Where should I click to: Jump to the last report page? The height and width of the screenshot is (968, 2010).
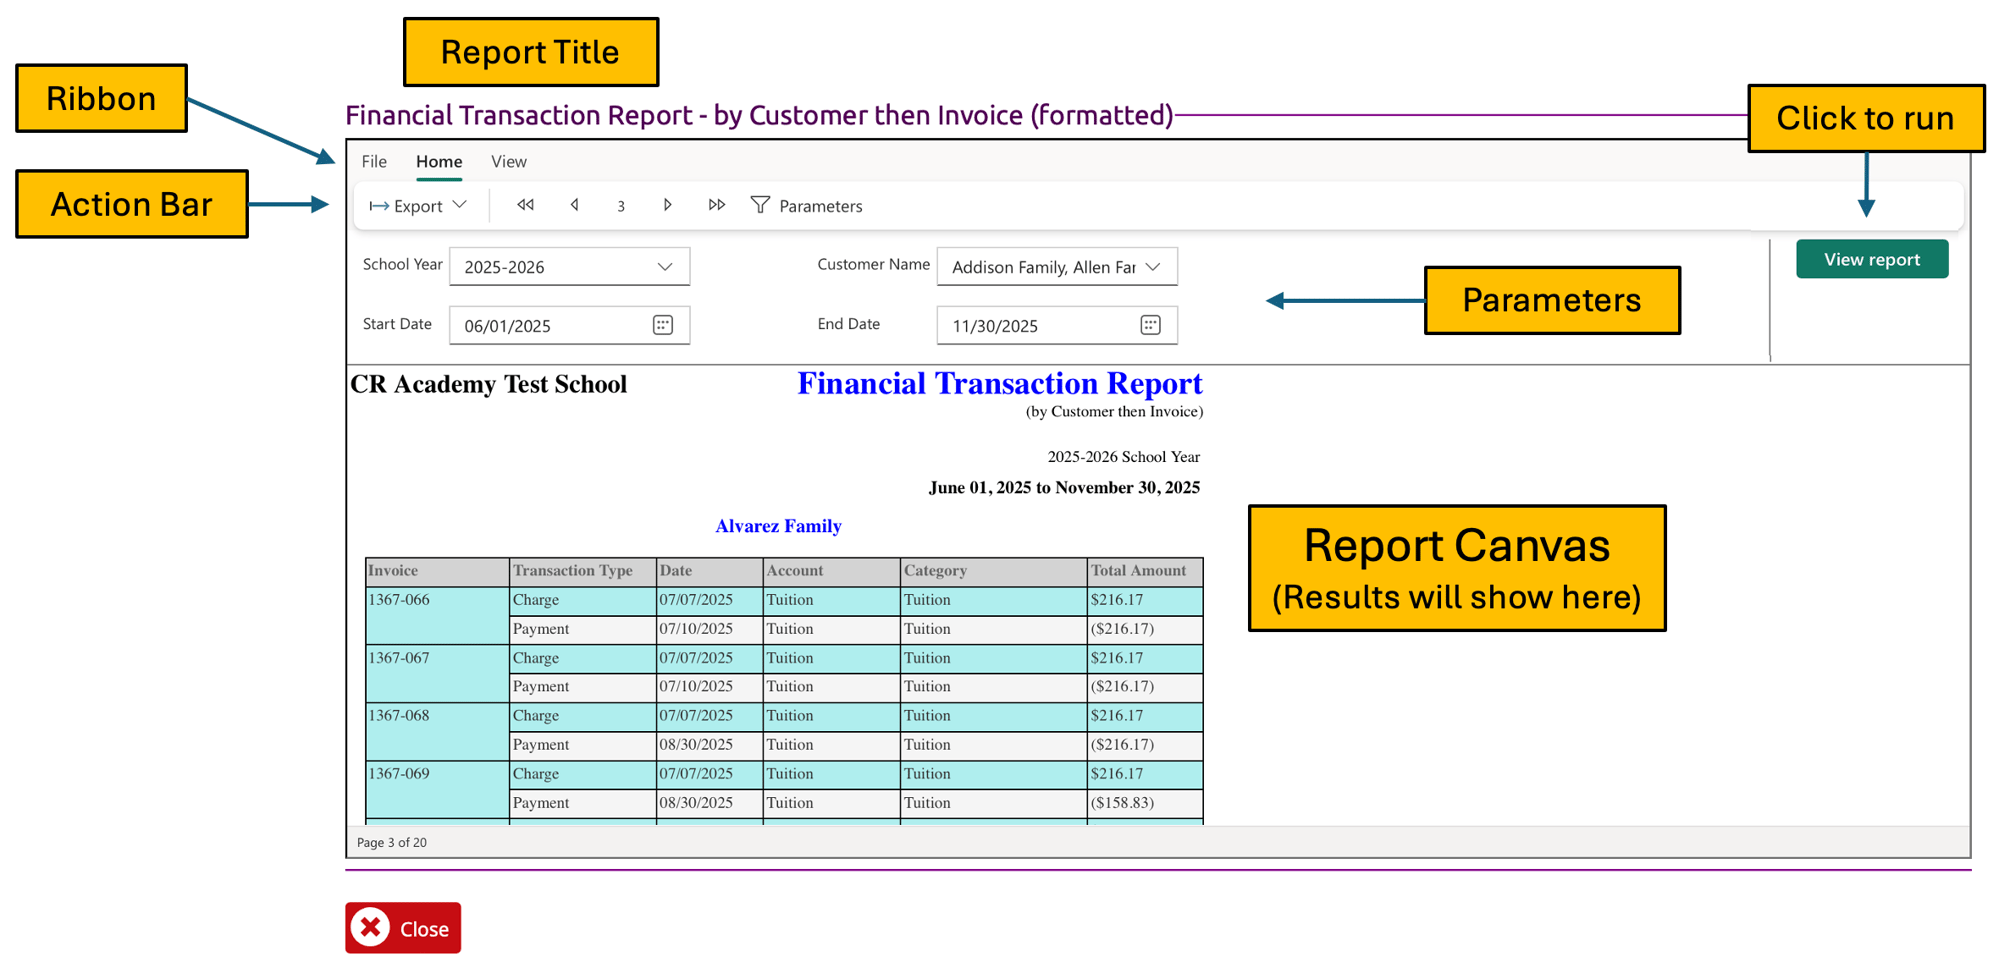(x=716, y=205)
